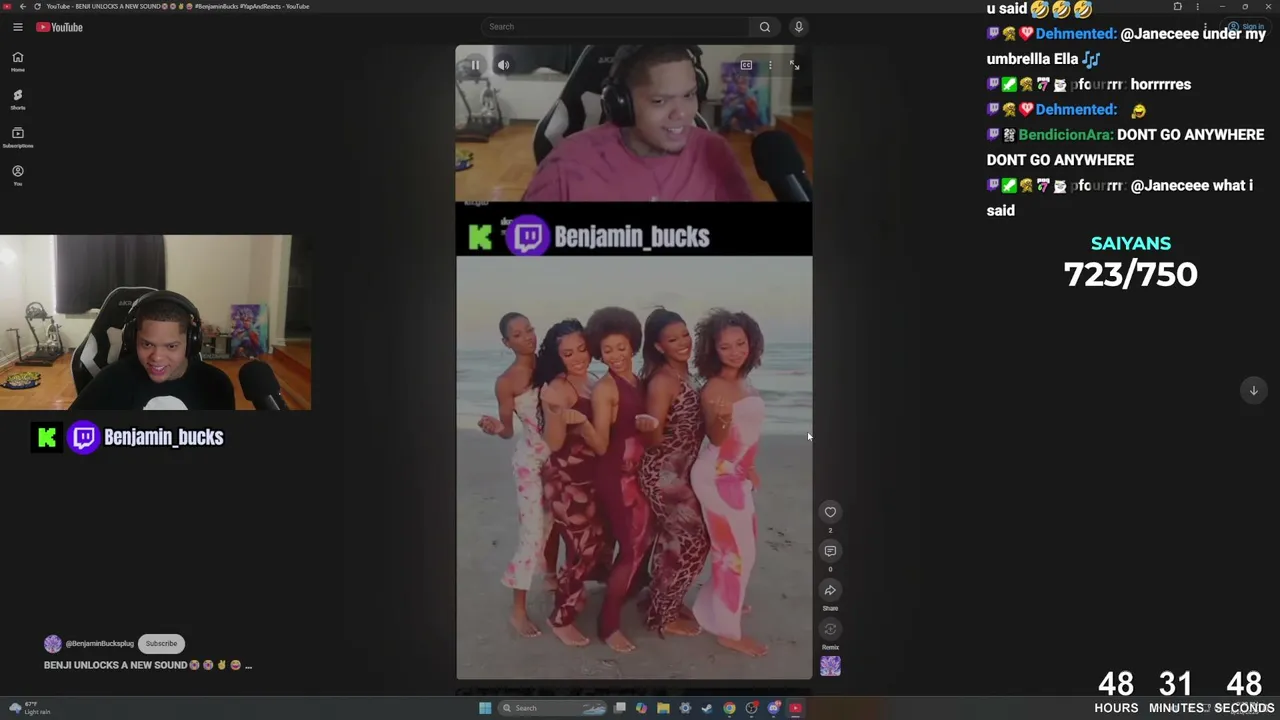
Task: Go back with the browser back arrow
Action: (23, 6)
